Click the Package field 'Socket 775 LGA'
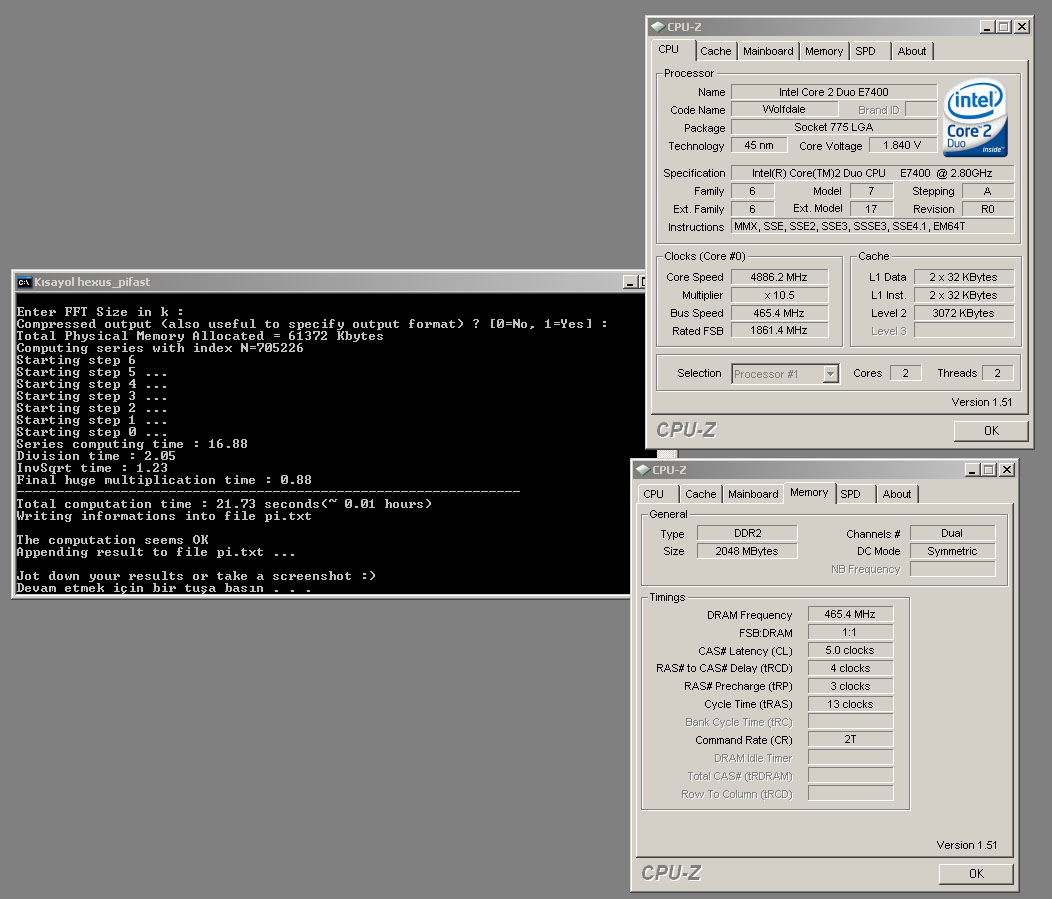 click(833, 127)
